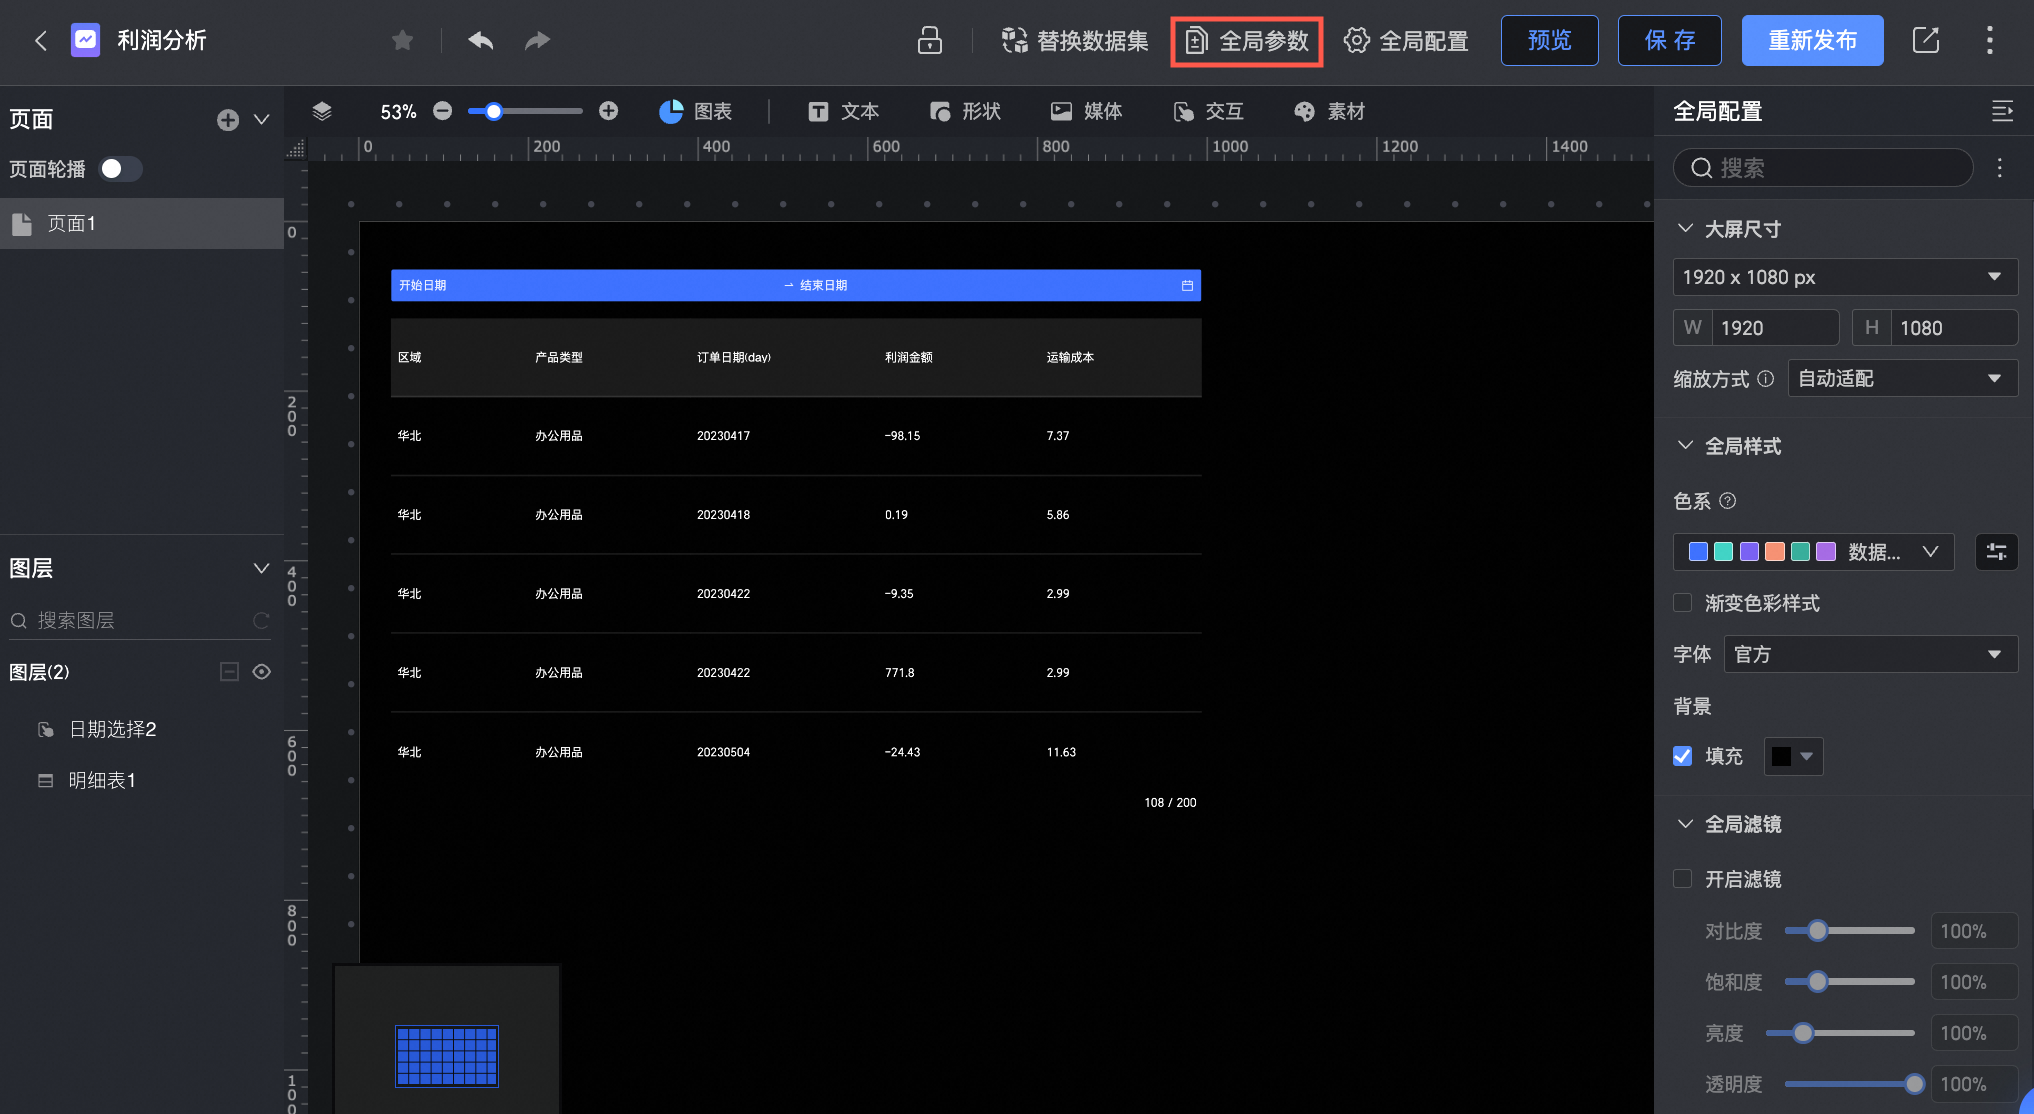This screenshot has width=2034, height=1114.
Task: Go back using the left arrow icon
Action: tap(41, 40)
